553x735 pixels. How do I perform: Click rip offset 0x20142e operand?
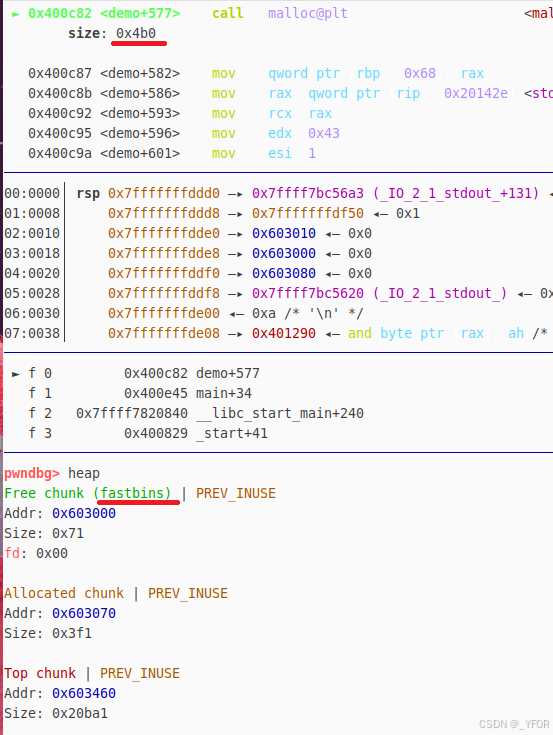click(x=475, y=93)
